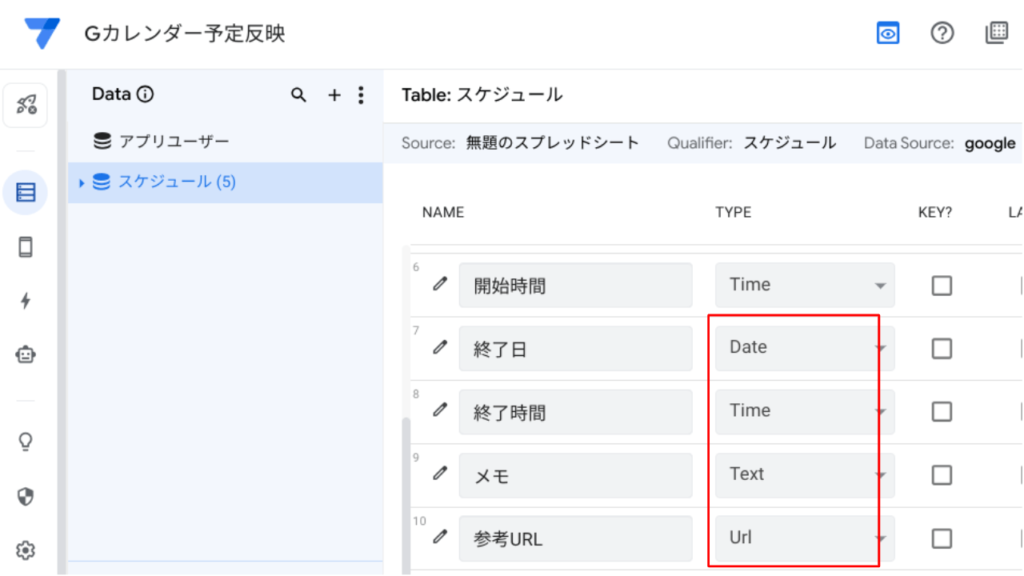Search data tables with magnifier icon
This screenshot has width=1024, height=576.
(298, 95)
